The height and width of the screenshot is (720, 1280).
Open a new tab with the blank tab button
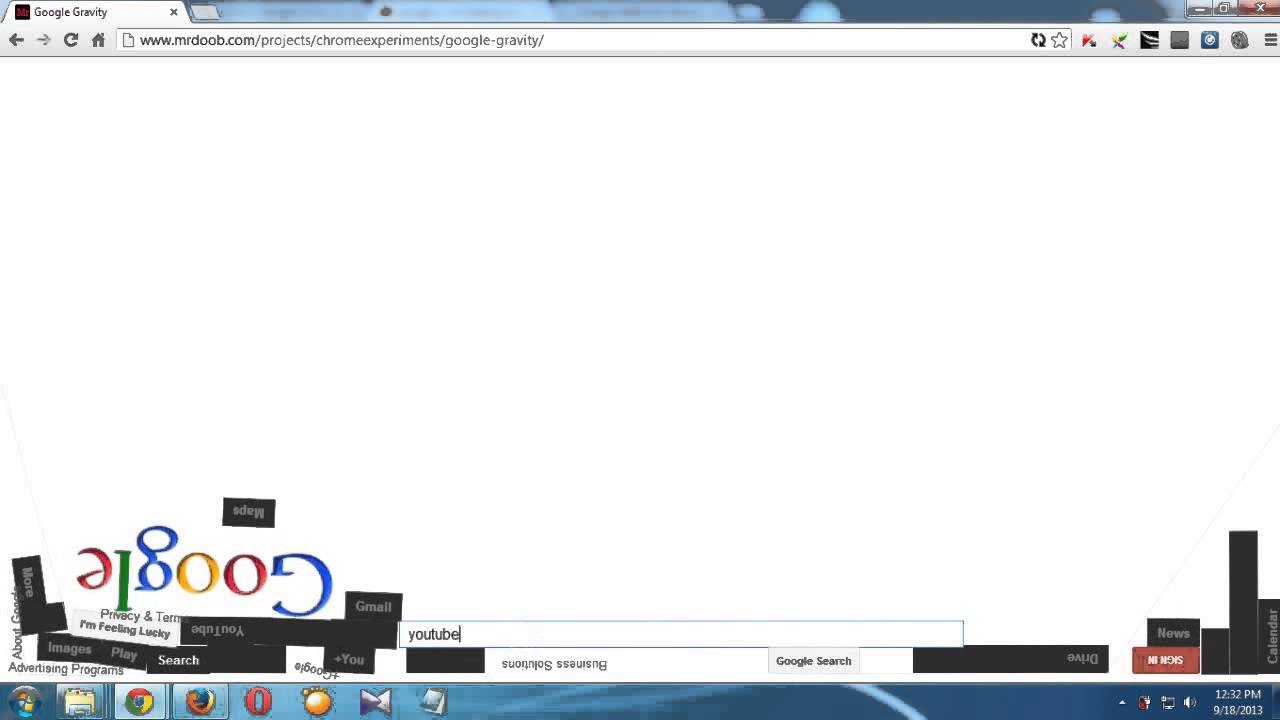[204, 12]
